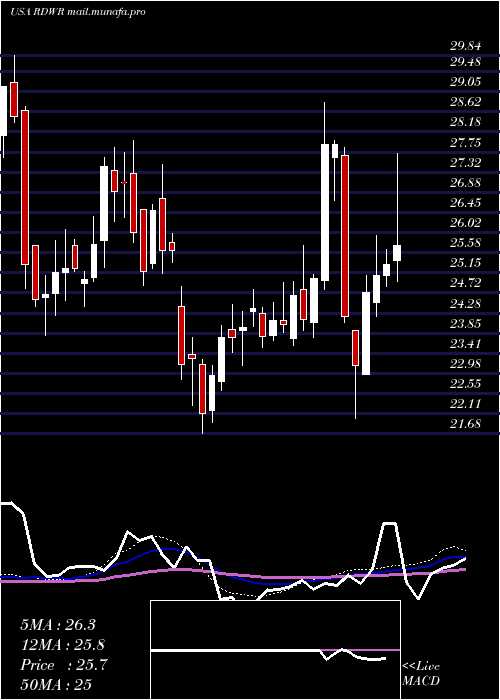Click the 27.32 price axis label
The height and width of the screenshot is (700, 500).
[465, 162]
